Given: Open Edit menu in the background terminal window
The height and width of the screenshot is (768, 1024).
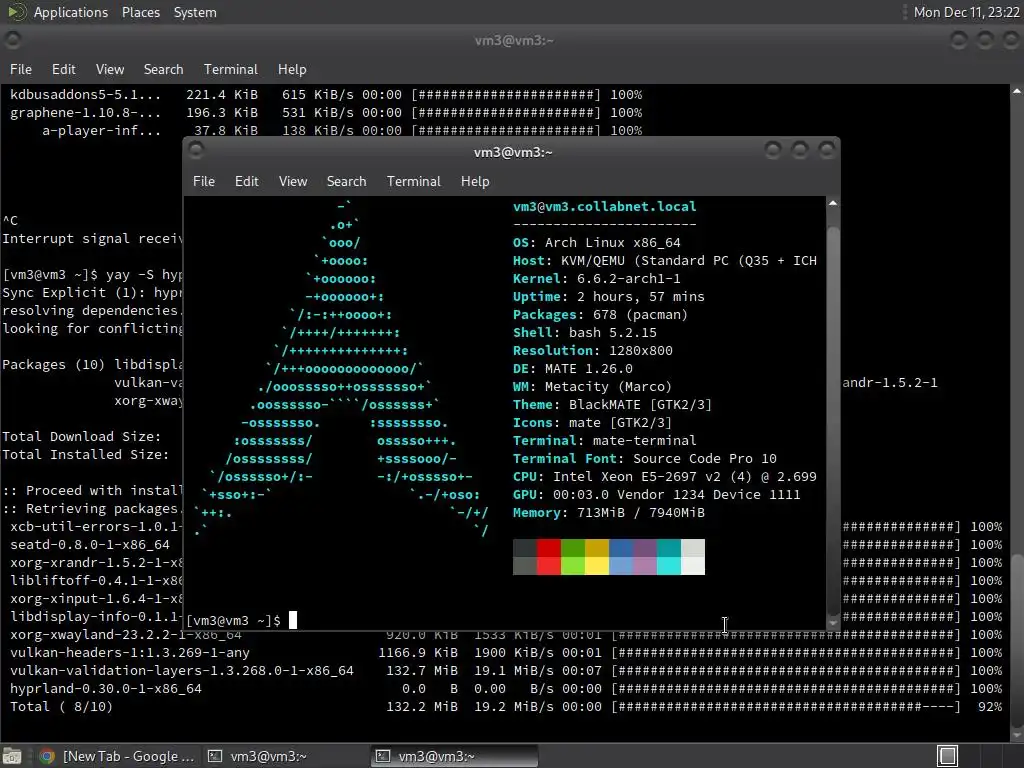Looking at the screenshot, I should coord(63,69).
